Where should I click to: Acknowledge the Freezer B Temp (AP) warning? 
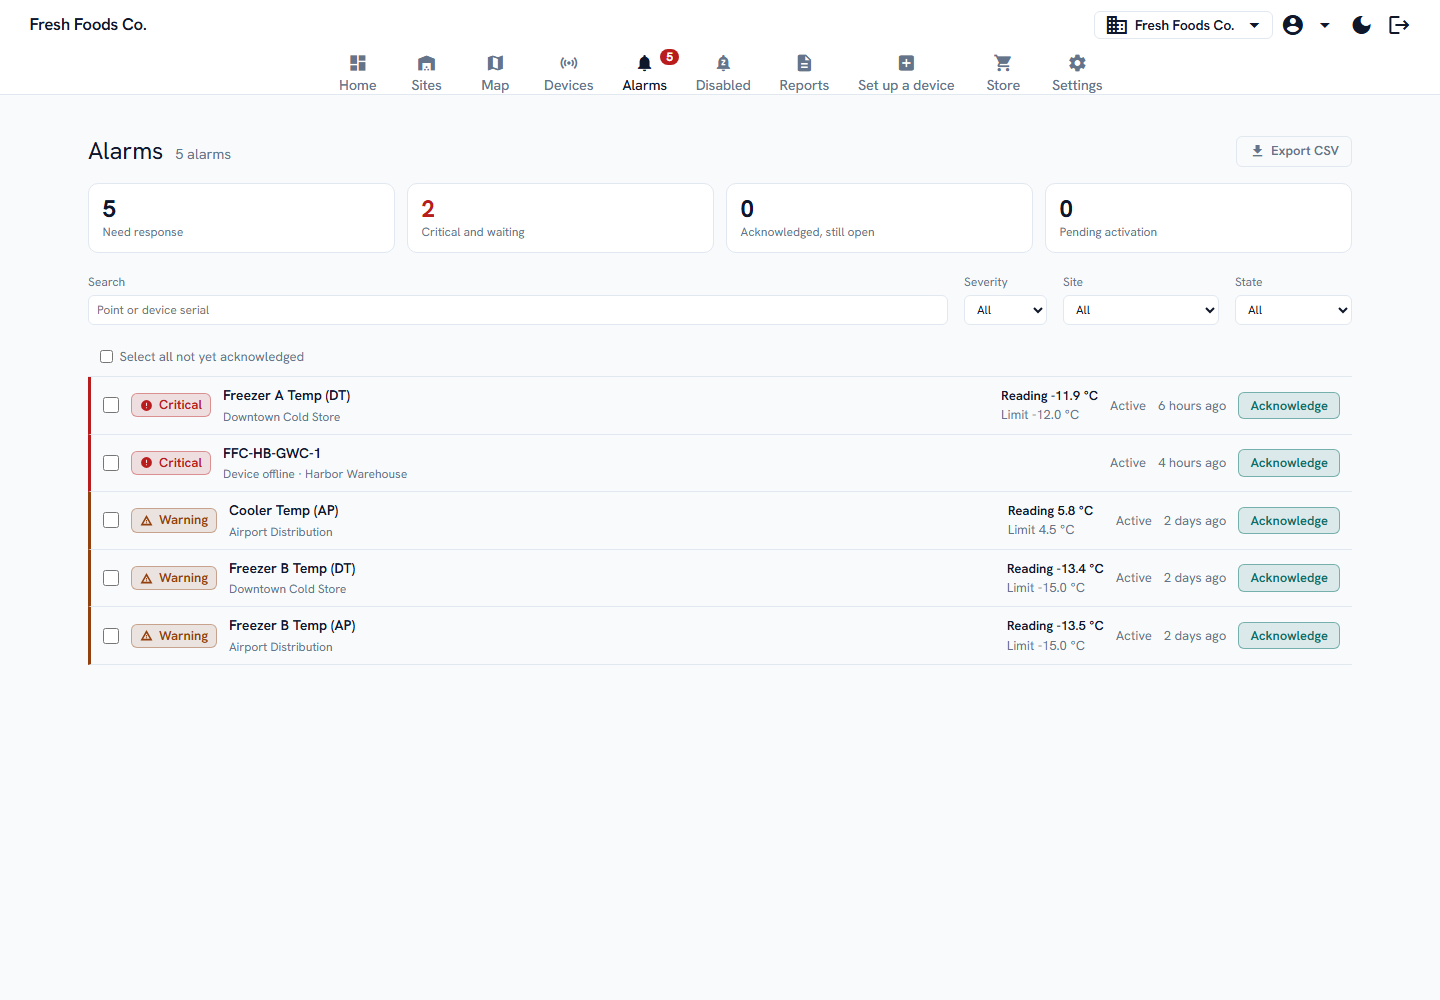click(1289, 636)
